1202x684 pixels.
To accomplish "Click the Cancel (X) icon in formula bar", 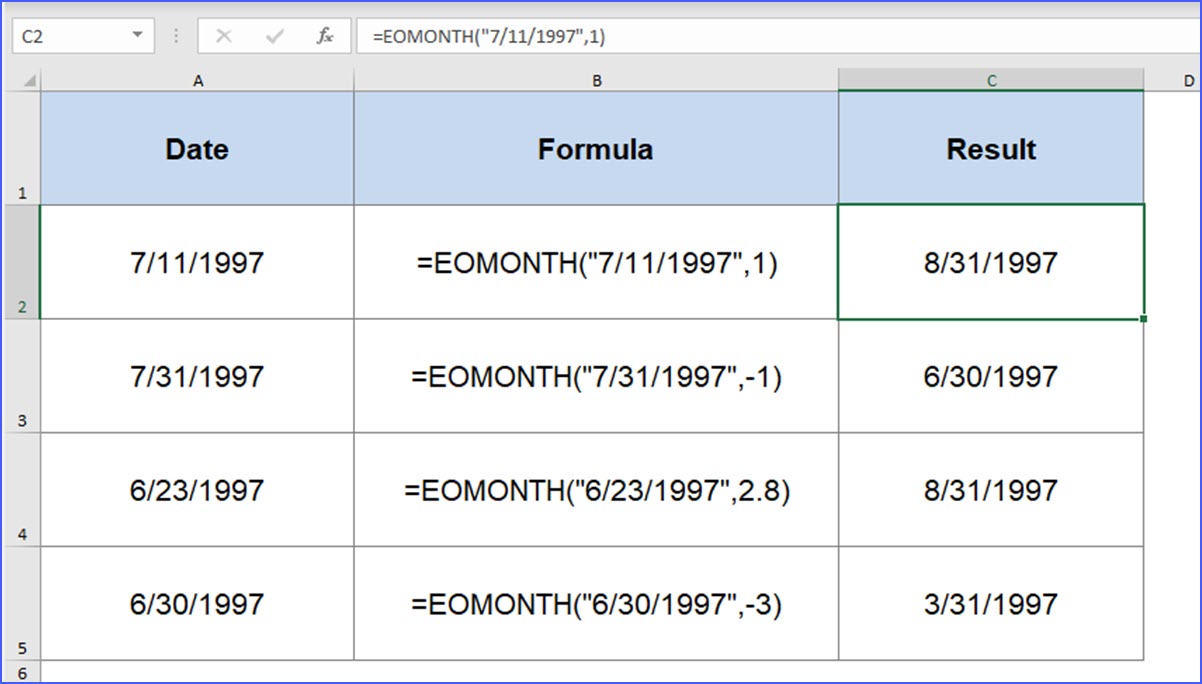I will (224, 36).
